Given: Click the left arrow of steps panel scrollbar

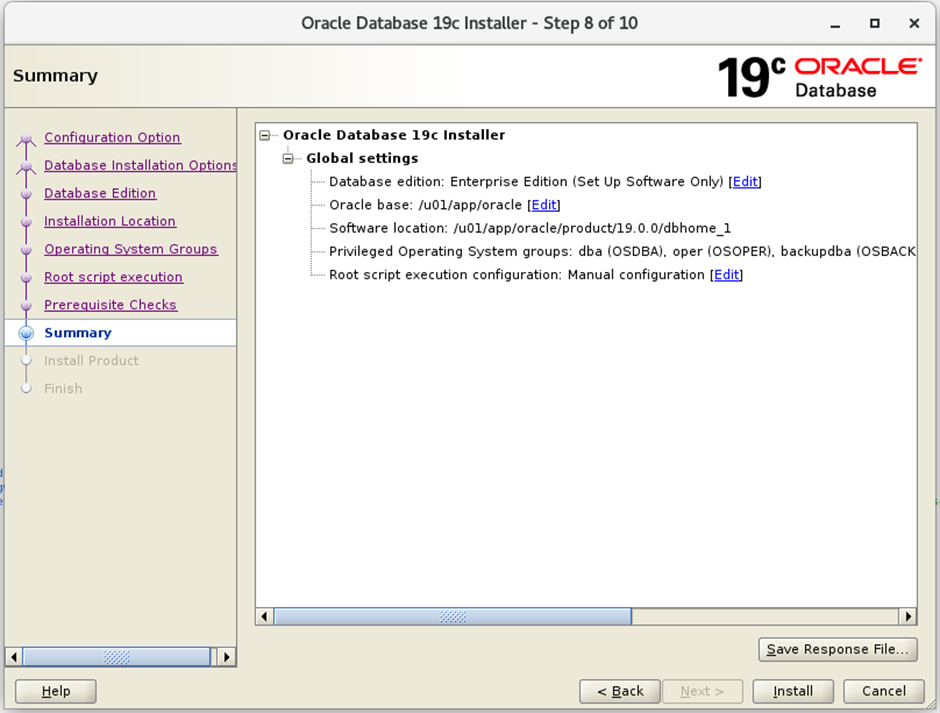Looking at the screenshot, I should pos(14,657).
